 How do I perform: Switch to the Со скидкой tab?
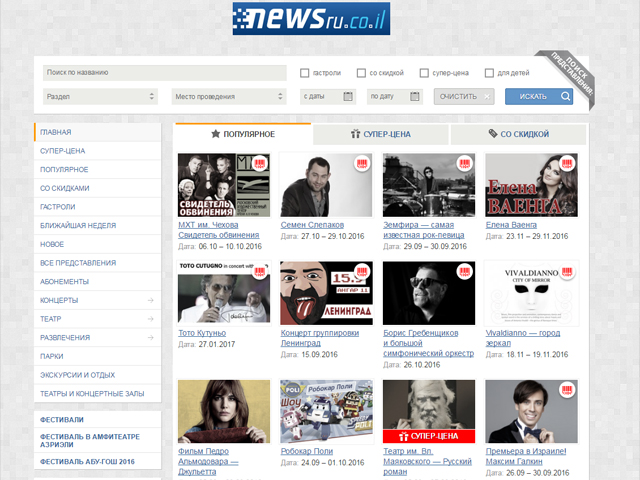pos(518,134)
